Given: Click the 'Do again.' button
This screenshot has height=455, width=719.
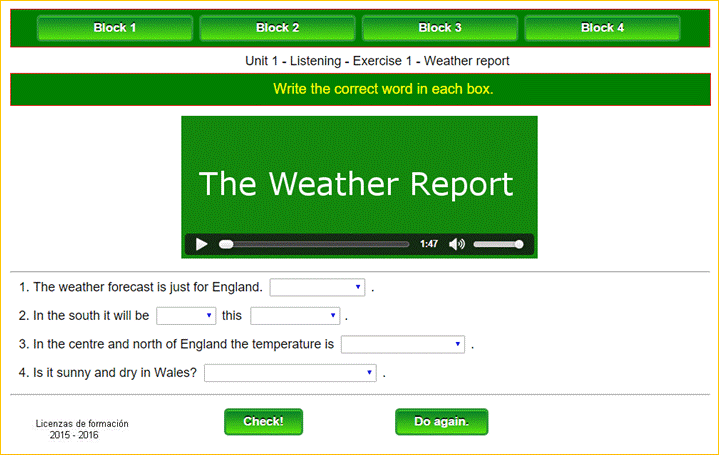Looking at the screenshot, I should tap(441, 422).
